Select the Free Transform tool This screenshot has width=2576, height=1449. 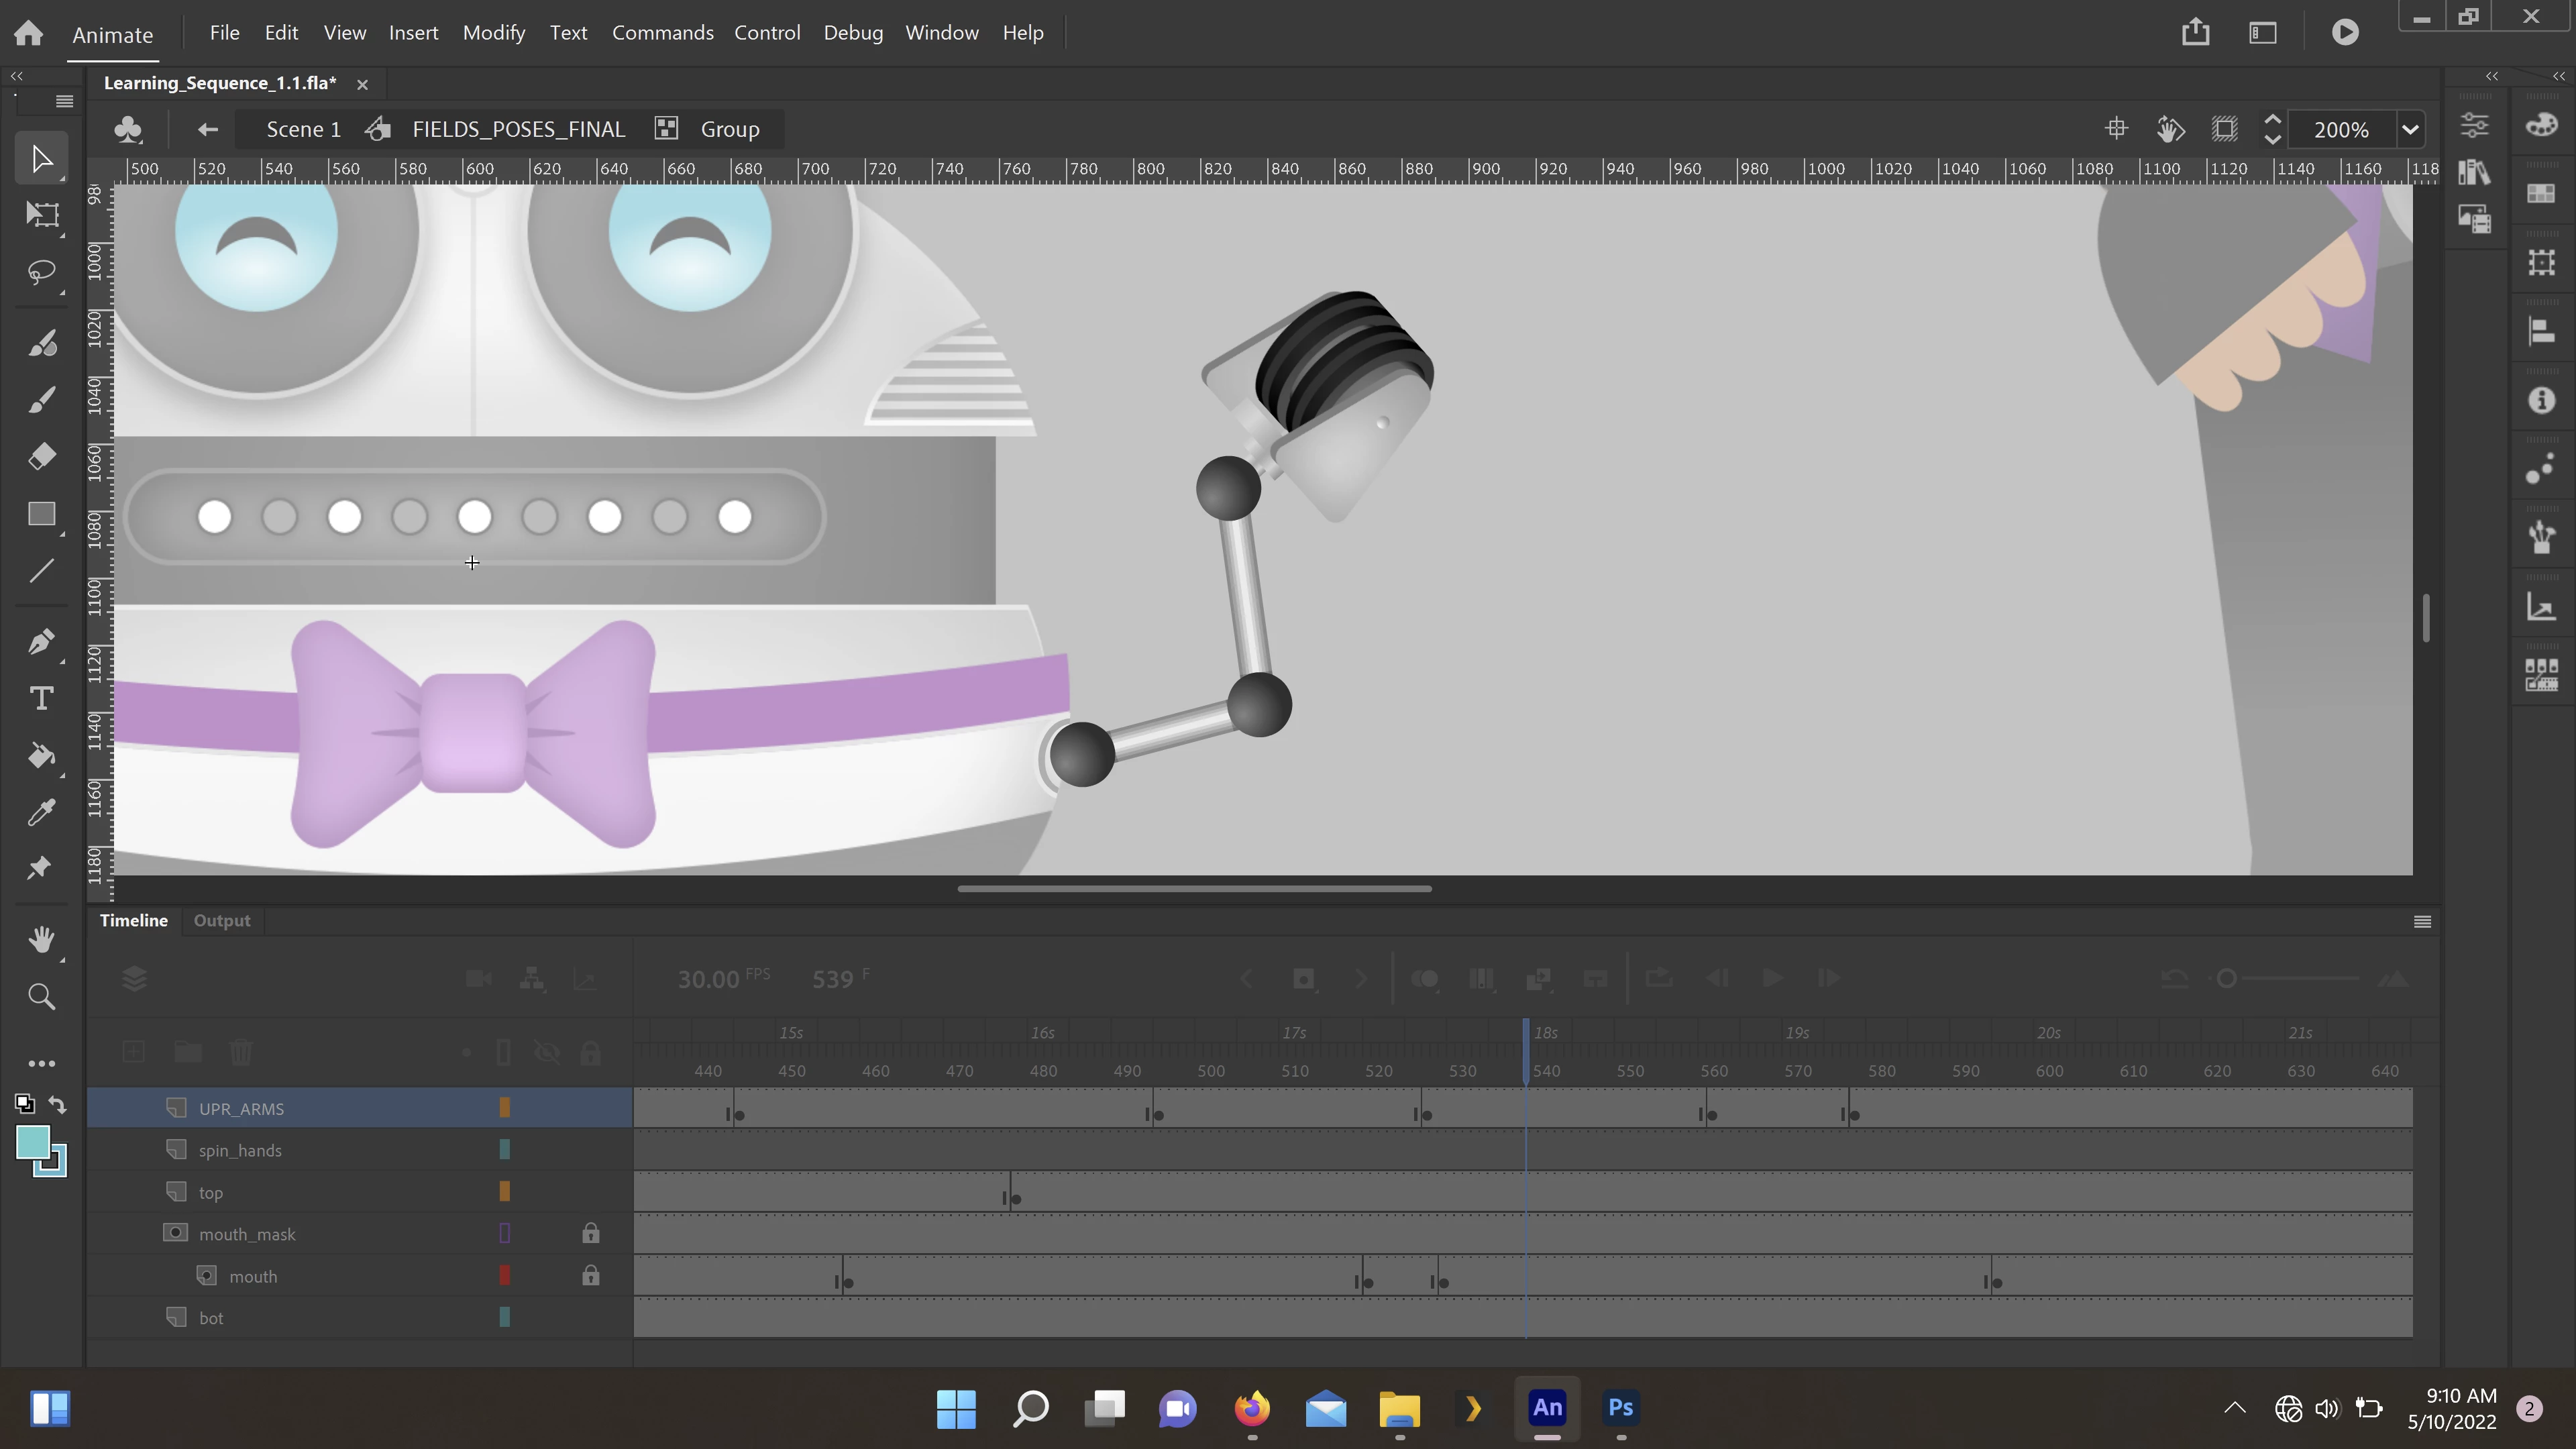[42, 214]
